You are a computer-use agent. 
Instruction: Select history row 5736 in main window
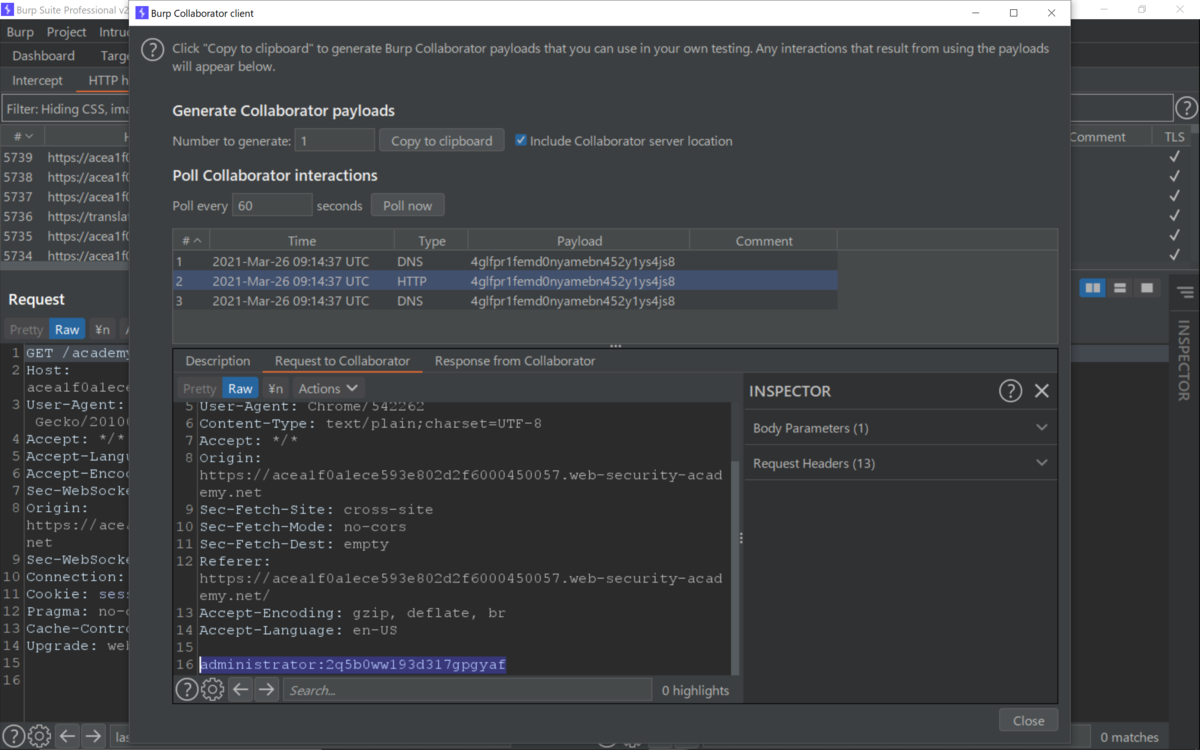click(65, 216)
